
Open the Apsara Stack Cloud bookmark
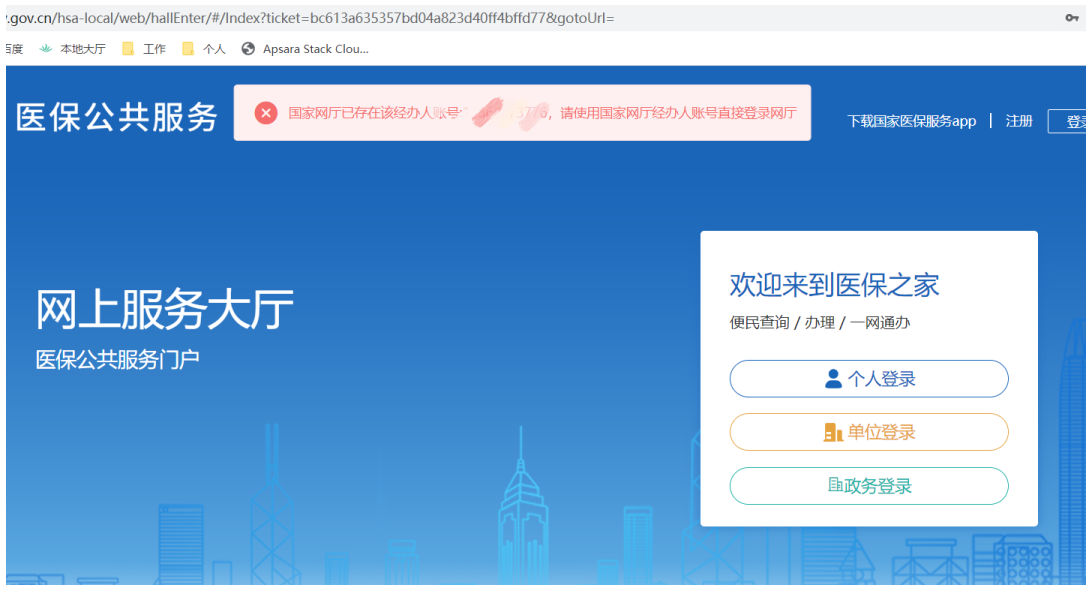tap(305, 49)
